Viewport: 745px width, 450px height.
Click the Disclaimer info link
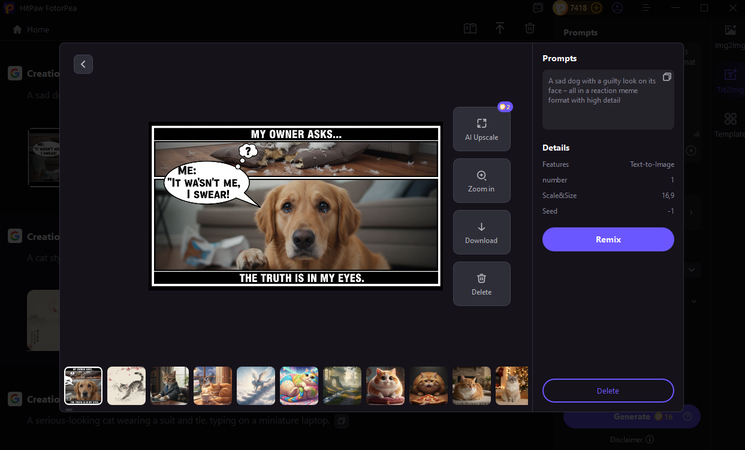(x=632, y=440)
